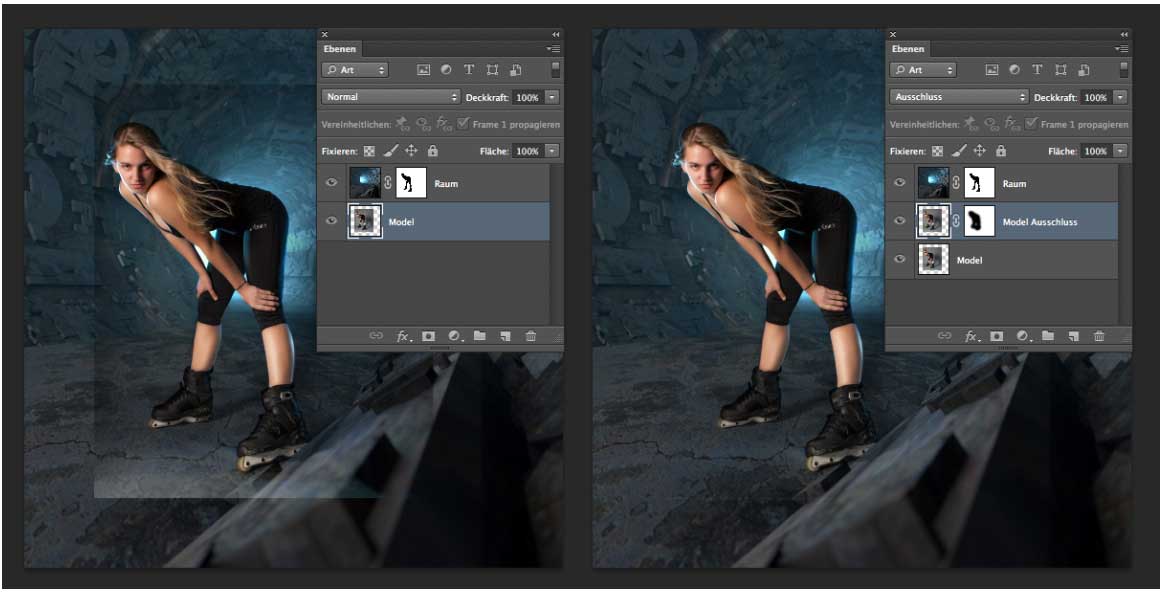The height and width of the screenshot is (593, 1165).
Task: Toggle visibility of bottom Model layer in right panel
Action: (900, 260)
